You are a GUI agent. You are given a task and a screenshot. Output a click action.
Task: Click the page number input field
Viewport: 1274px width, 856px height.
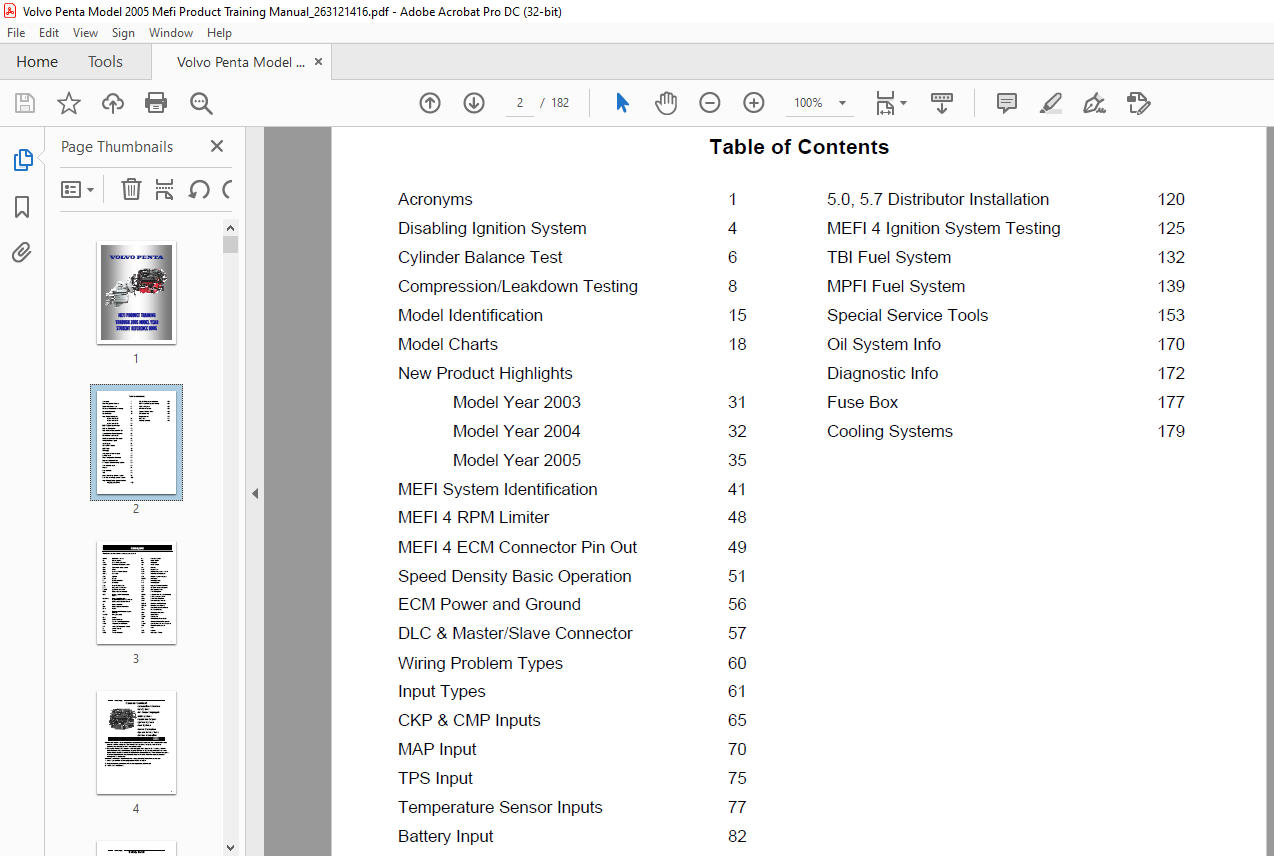(519, 103)
